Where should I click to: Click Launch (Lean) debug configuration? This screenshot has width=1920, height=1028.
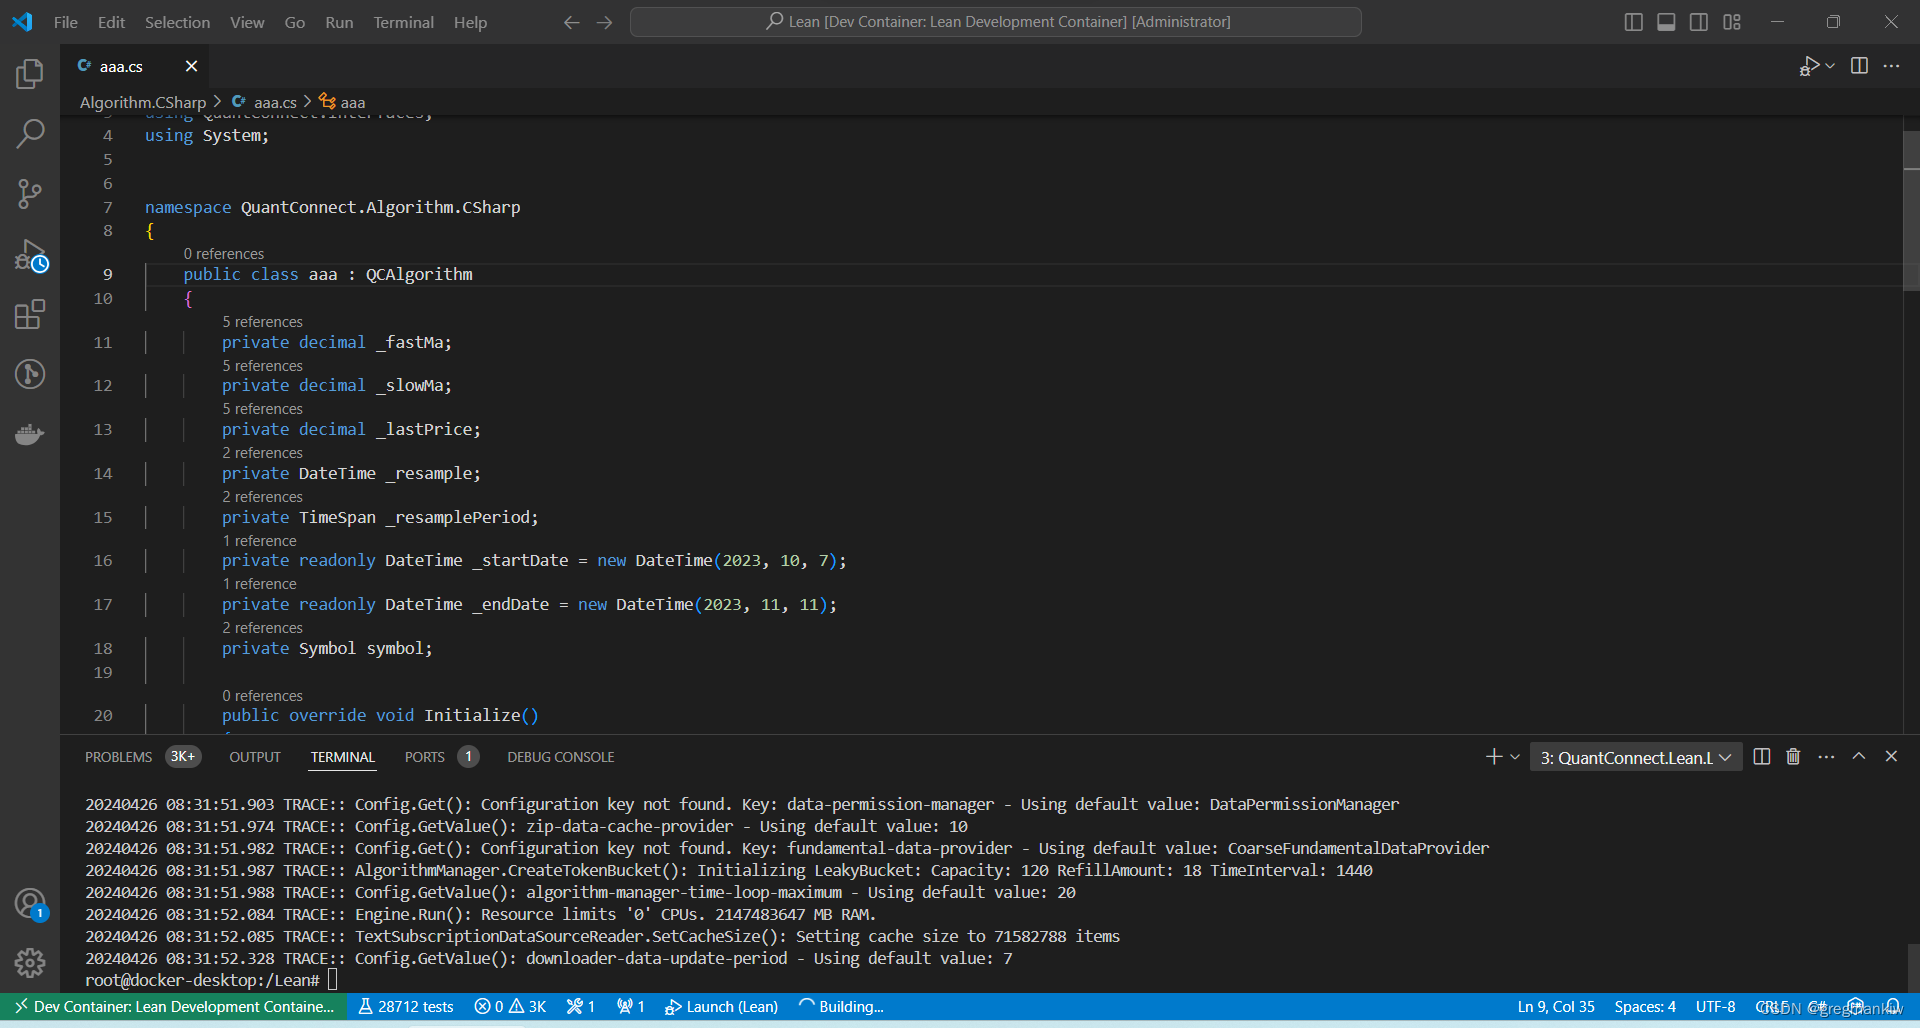point(721,1007)
